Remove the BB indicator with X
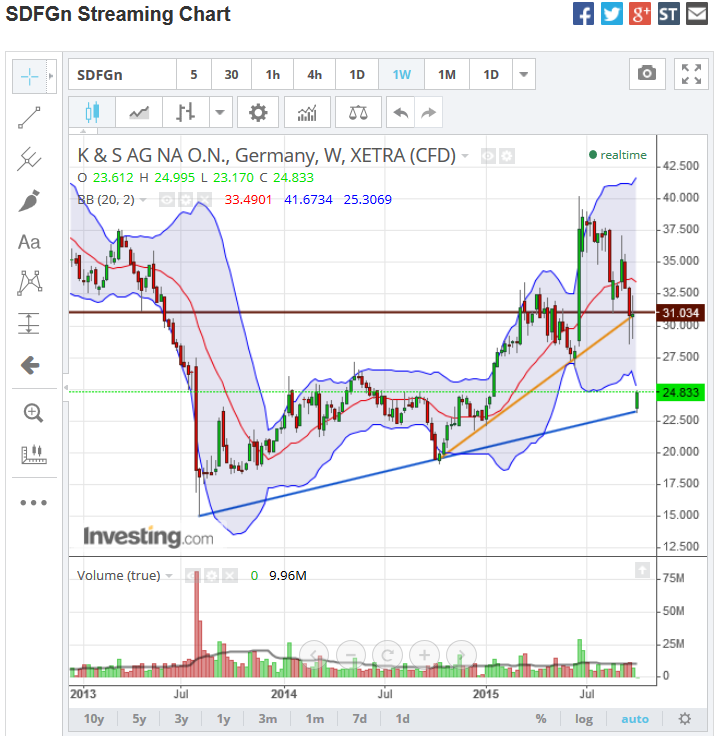715x736 pixels. (204, 200)
